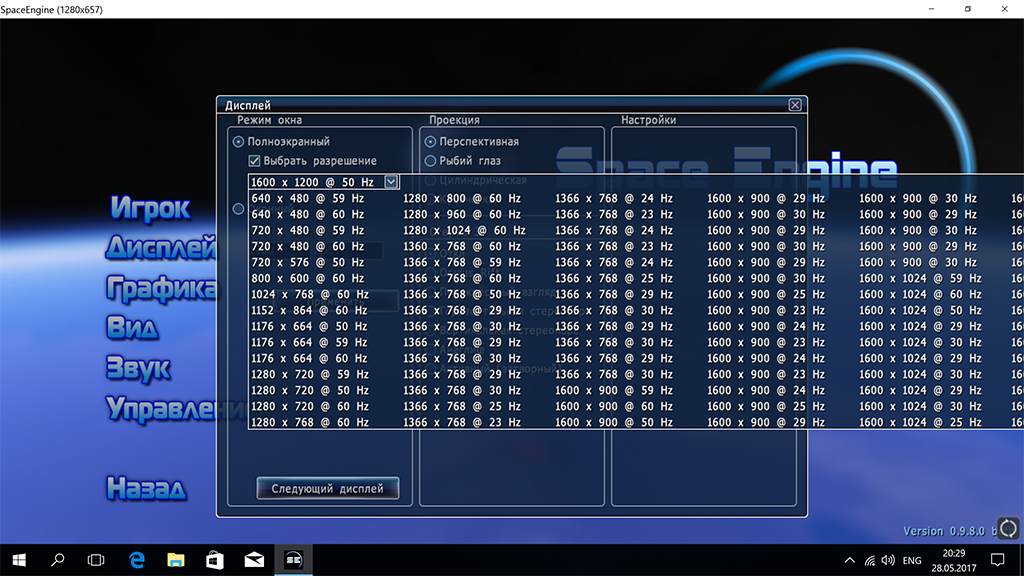Go back with the Назад menu item
Viewport: 1024px width, 576px height.
[x=146, y=488]
